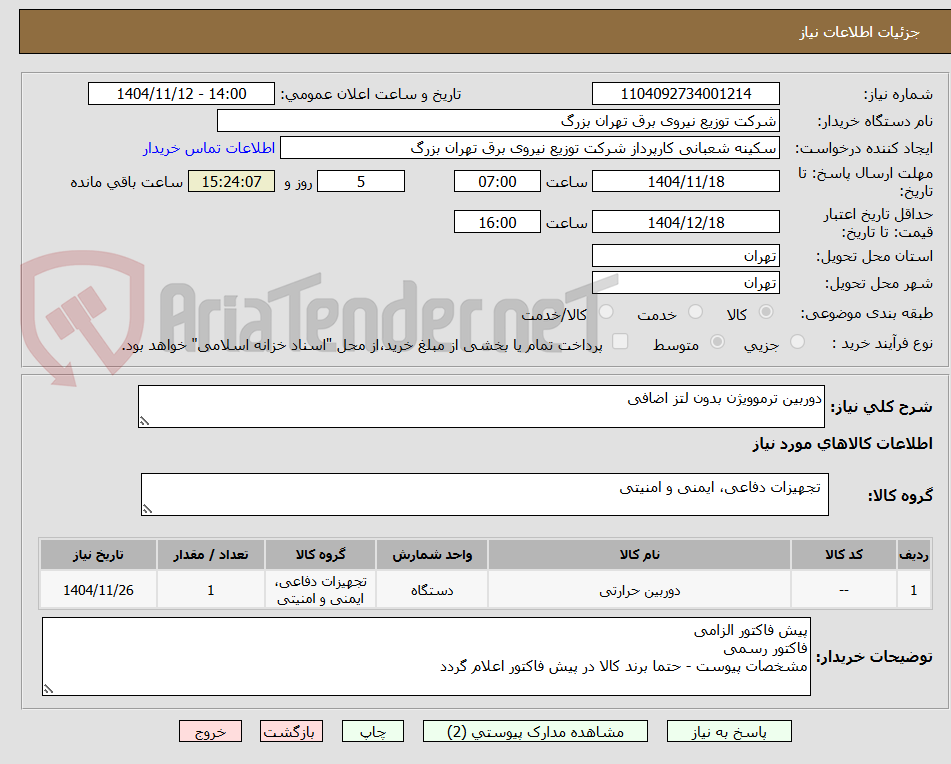The height and width of the screenshot is (764, 951).
Task: Toggle the اسناد خزانه اسلامی payment checkbox
Action: click(x=620, y=341)
